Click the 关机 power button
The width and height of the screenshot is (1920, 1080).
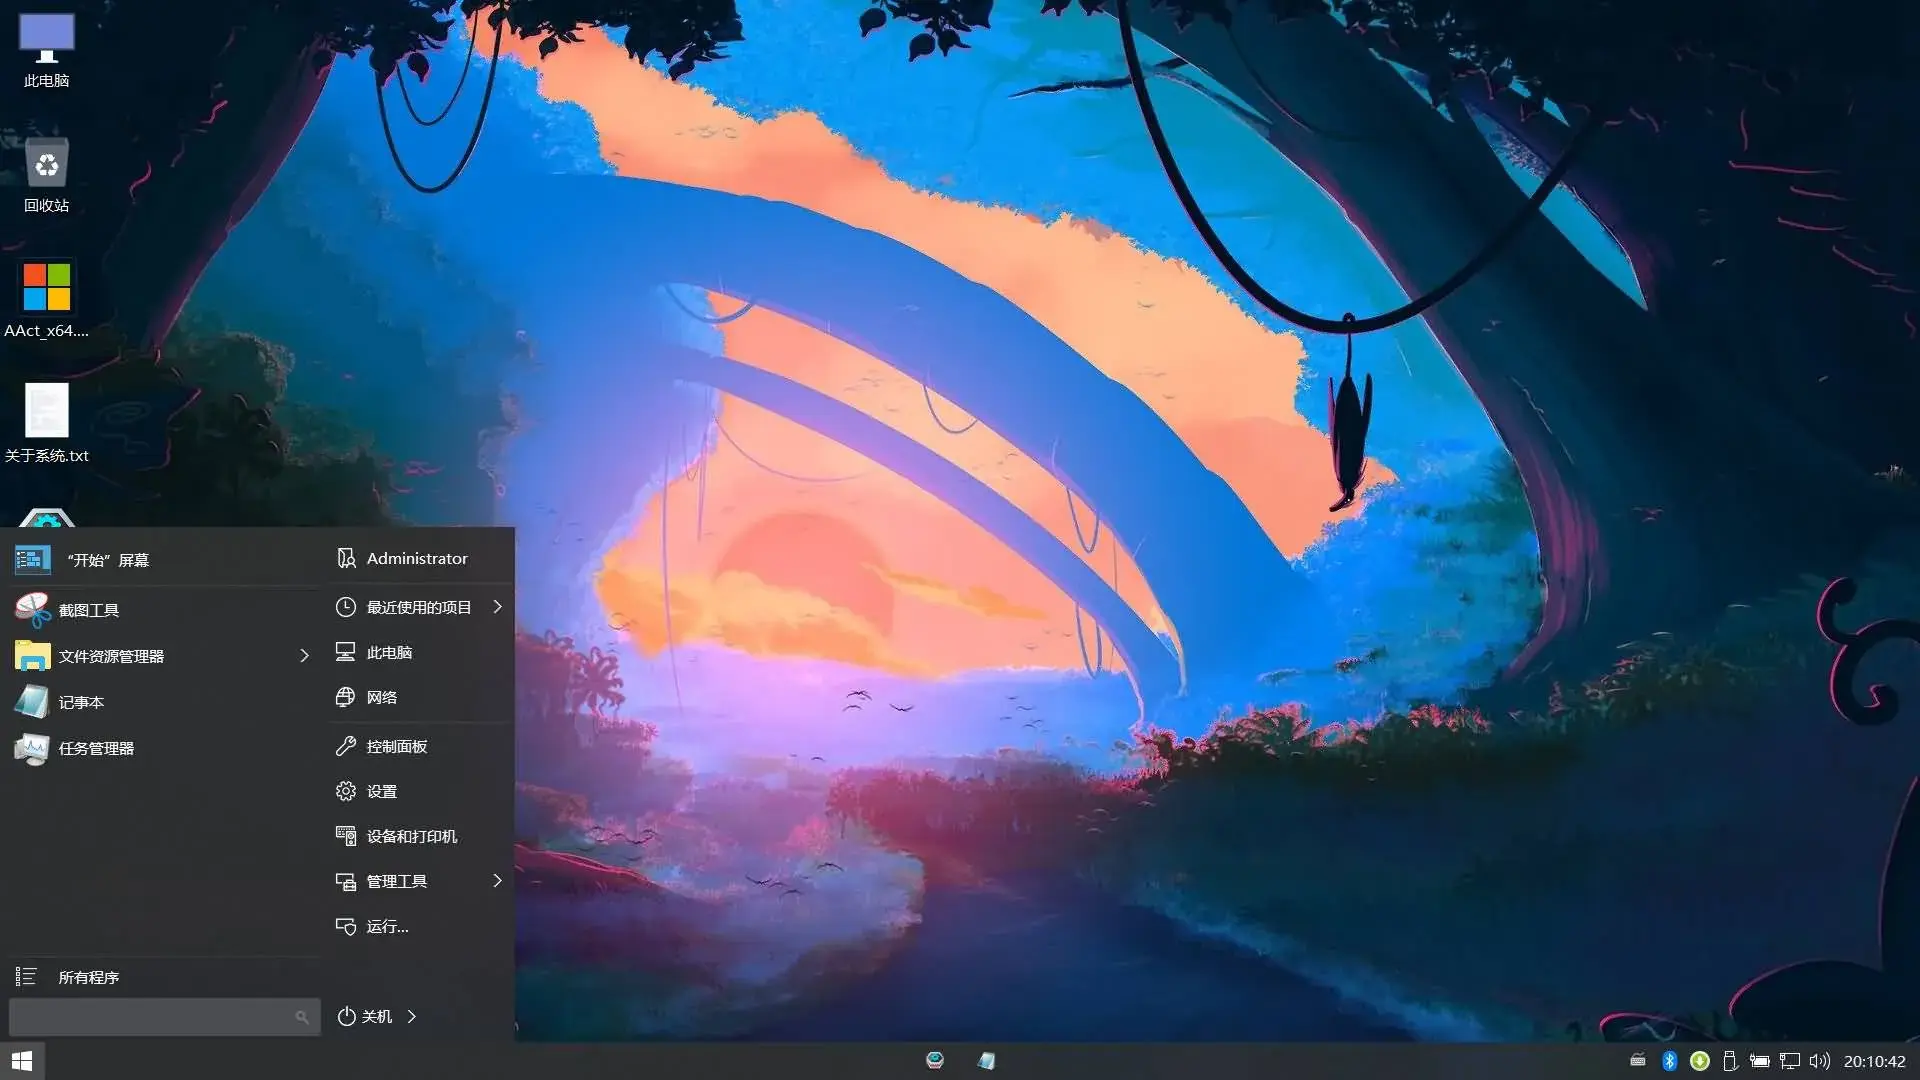(365, 1016)
